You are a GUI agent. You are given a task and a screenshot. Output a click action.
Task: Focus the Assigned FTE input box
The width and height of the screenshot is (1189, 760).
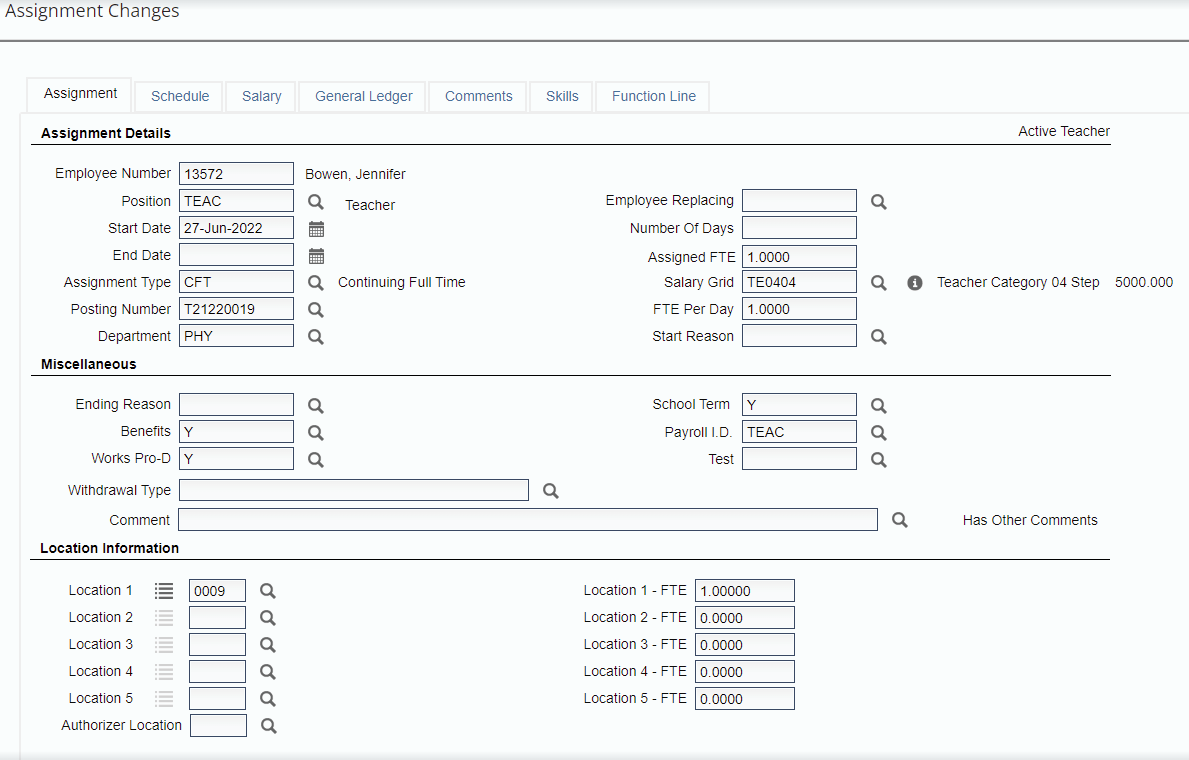point(798,257)
